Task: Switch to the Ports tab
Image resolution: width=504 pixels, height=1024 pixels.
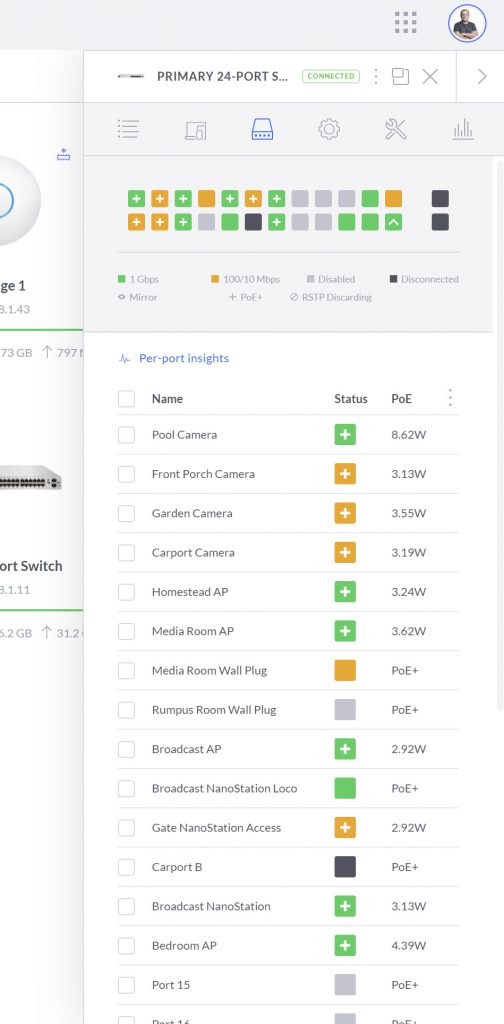Action: (x=262, y=129)
